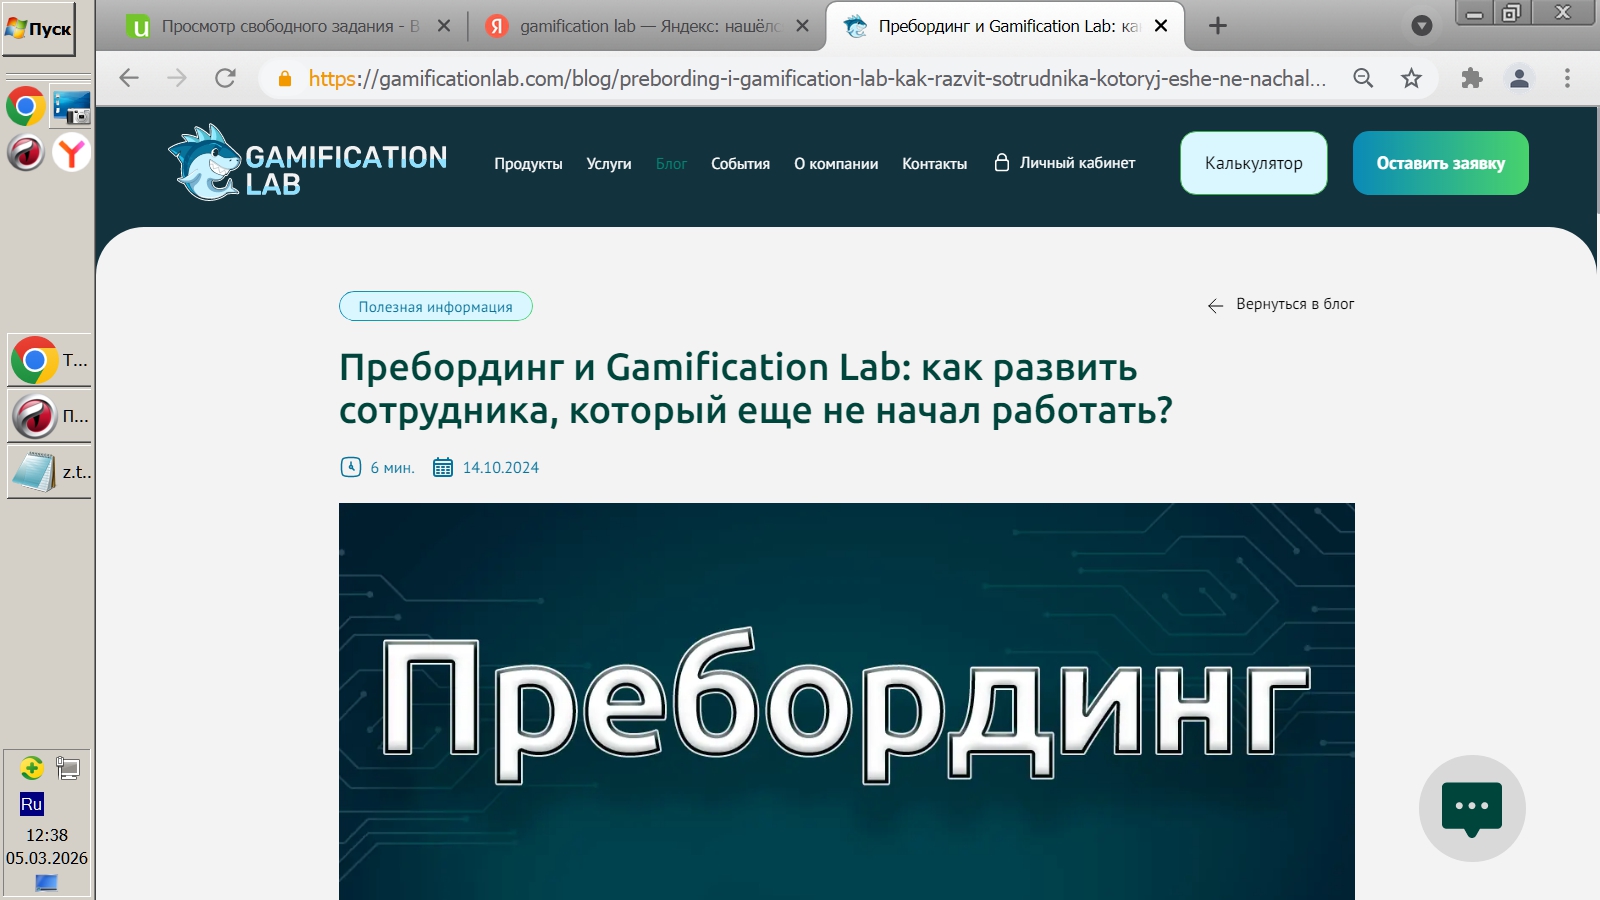Click the Калькулятор button
1600x900 pixels.
[x=1254, y=163]
